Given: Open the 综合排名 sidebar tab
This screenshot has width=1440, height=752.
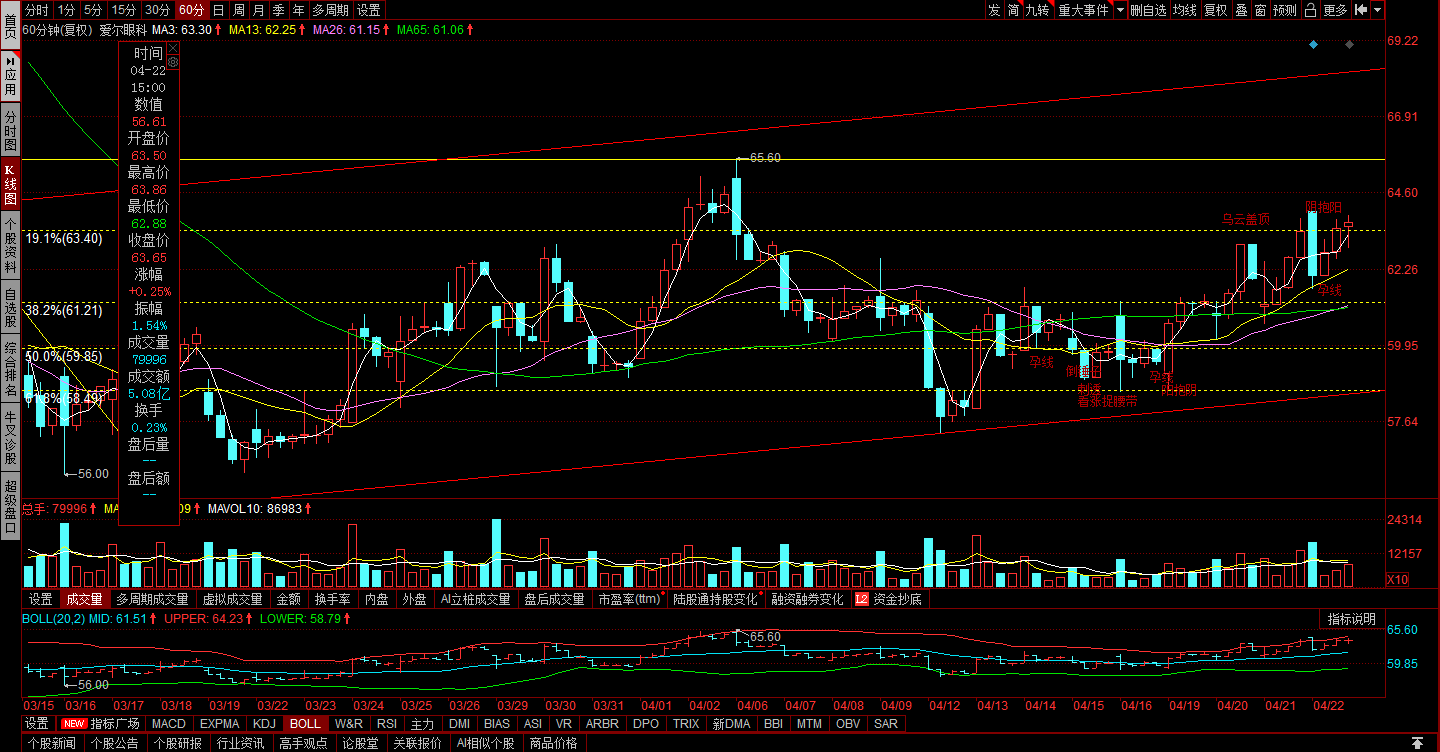Looking at the screenshot, I should tap(10, 371).
